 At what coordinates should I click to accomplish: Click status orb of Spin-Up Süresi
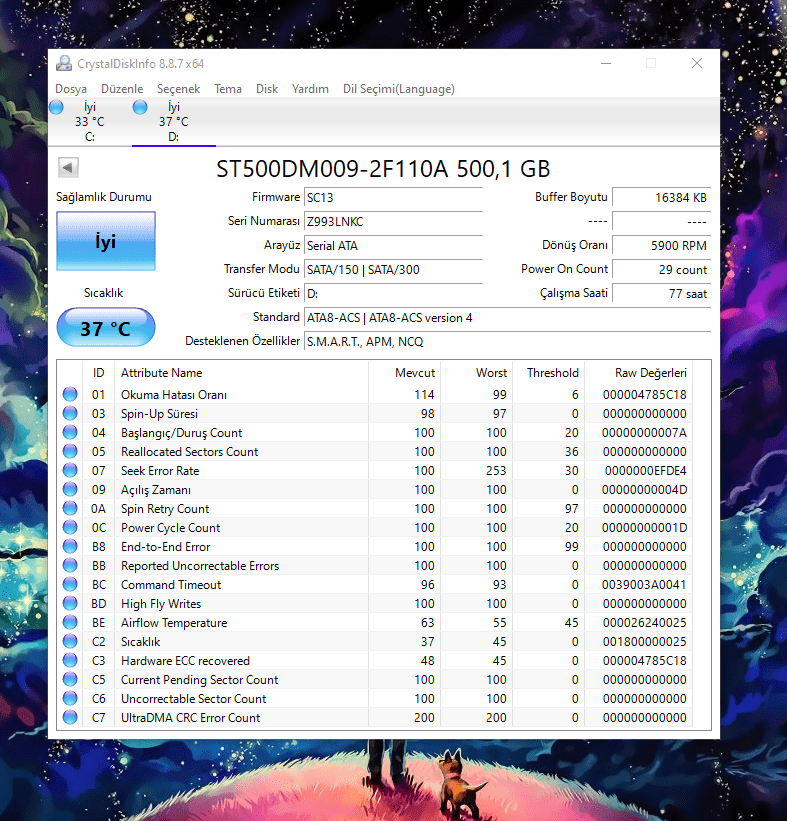click(70, 413)
